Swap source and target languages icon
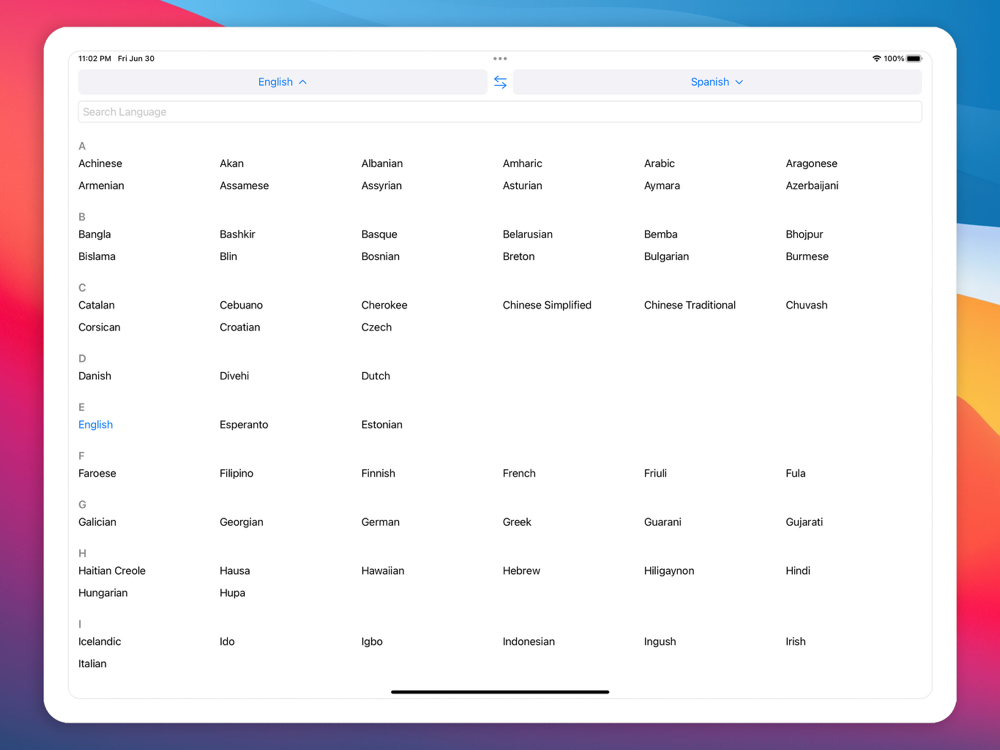Screen dimensions: 1000x750 500,82
